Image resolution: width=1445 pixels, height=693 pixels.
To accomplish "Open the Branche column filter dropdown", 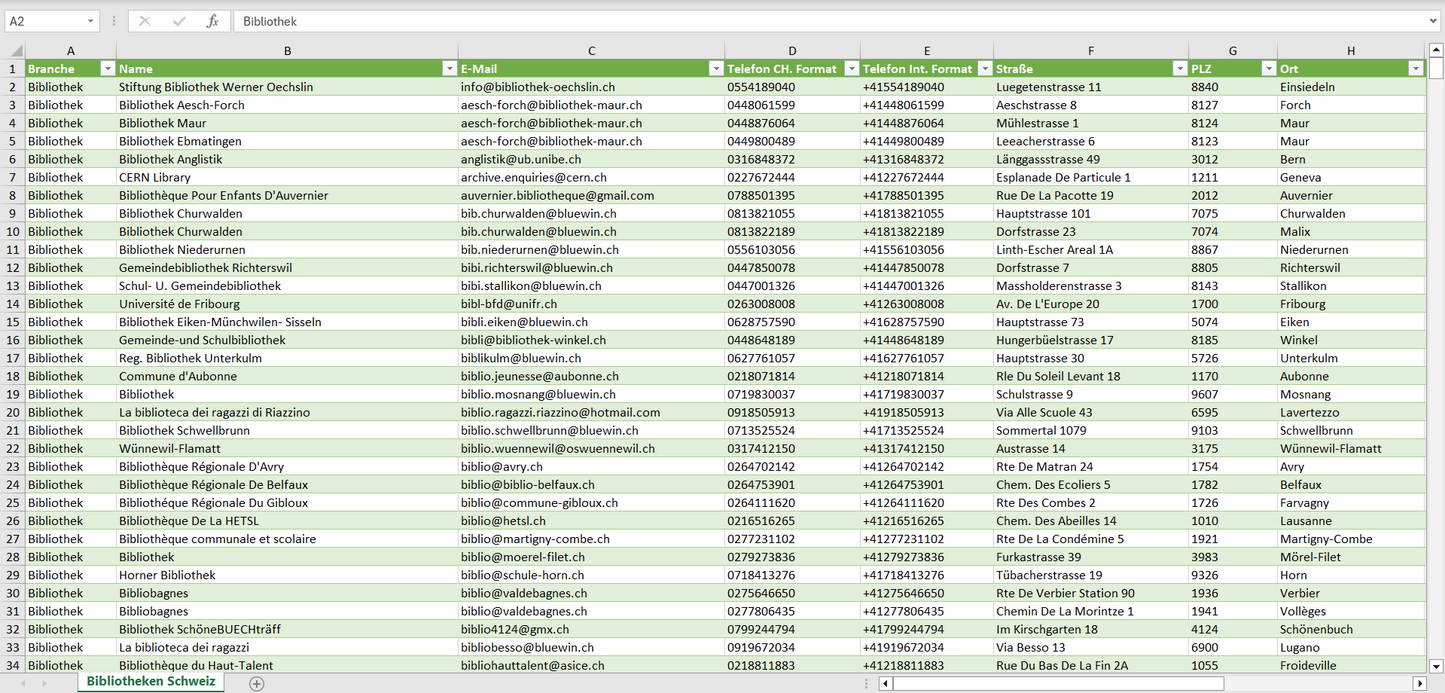I will point(107,69).
